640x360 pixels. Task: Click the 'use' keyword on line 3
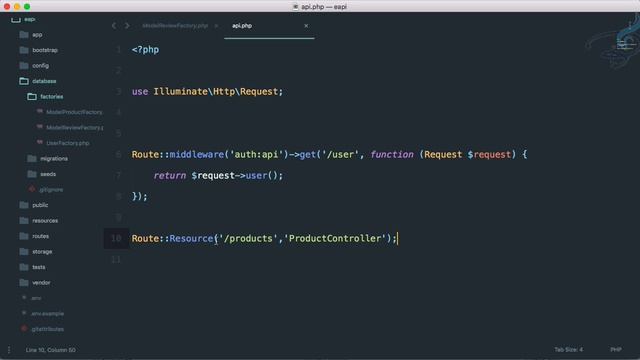click(x=140, y=91)
